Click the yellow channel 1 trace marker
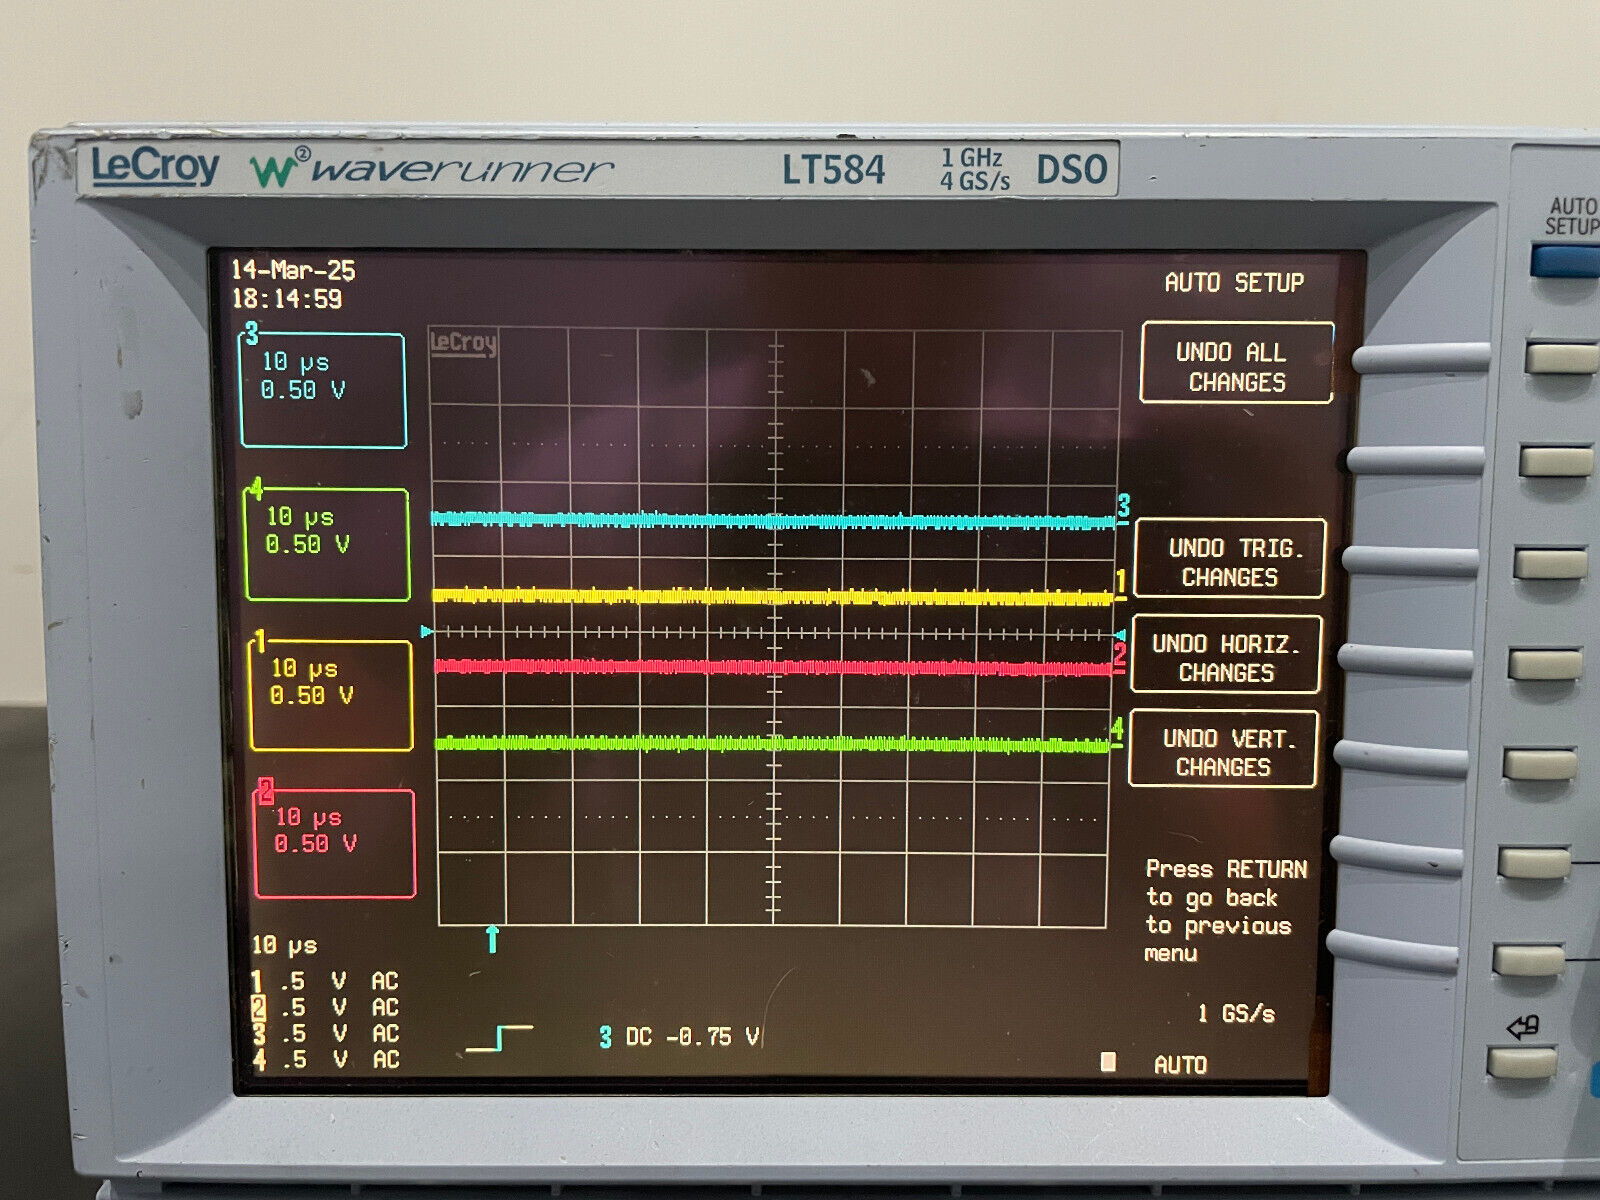This screenshot has height=1200, width=1600. [1121, 581]
